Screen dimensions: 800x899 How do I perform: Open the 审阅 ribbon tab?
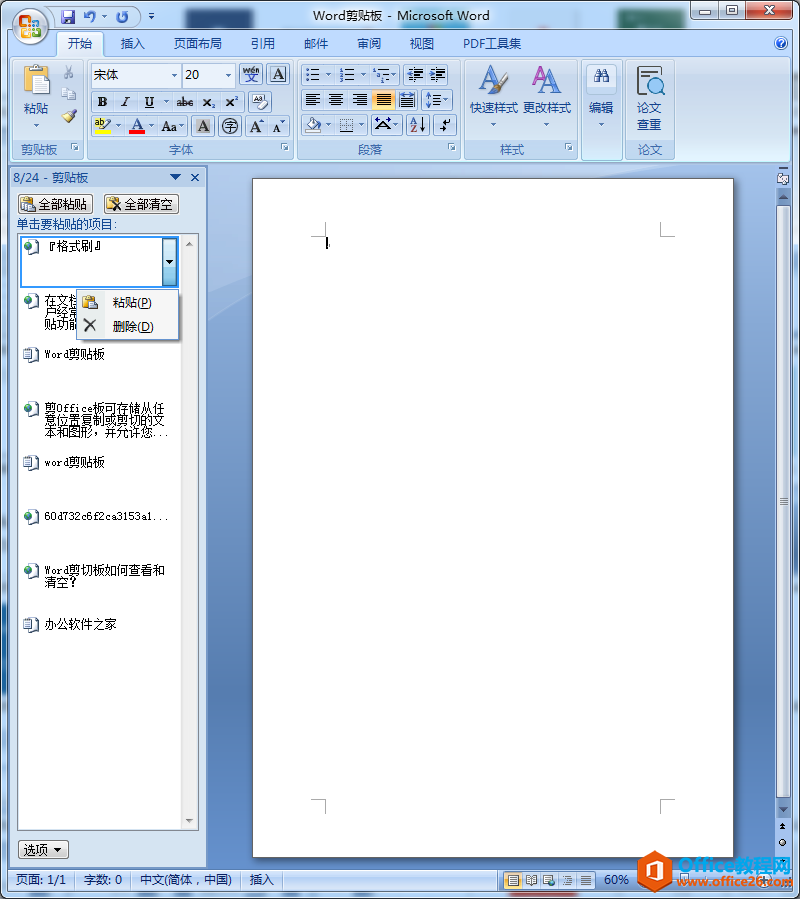(x=369, y=44)
